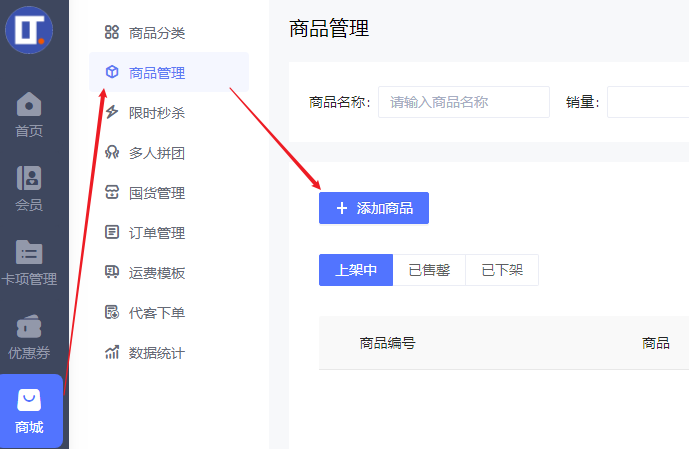Open the 优惠券 coupon icon
The image size is (689, 449).
(x=29, y=326)
